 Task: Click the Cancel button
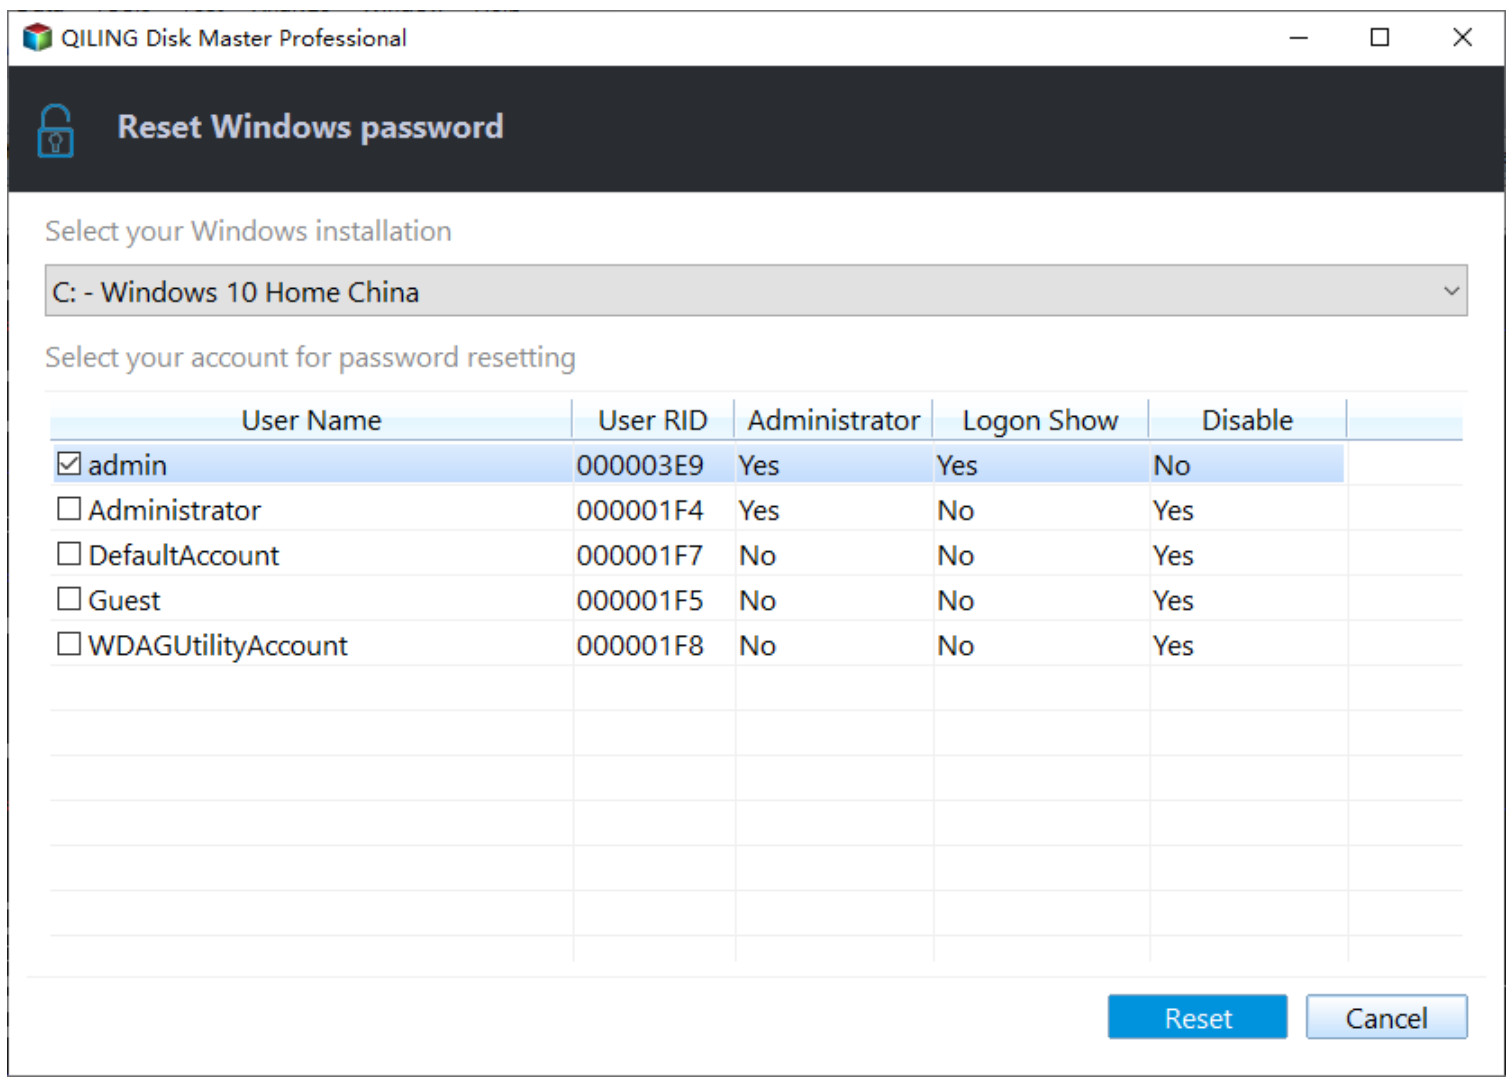tap(1386, 1018)
